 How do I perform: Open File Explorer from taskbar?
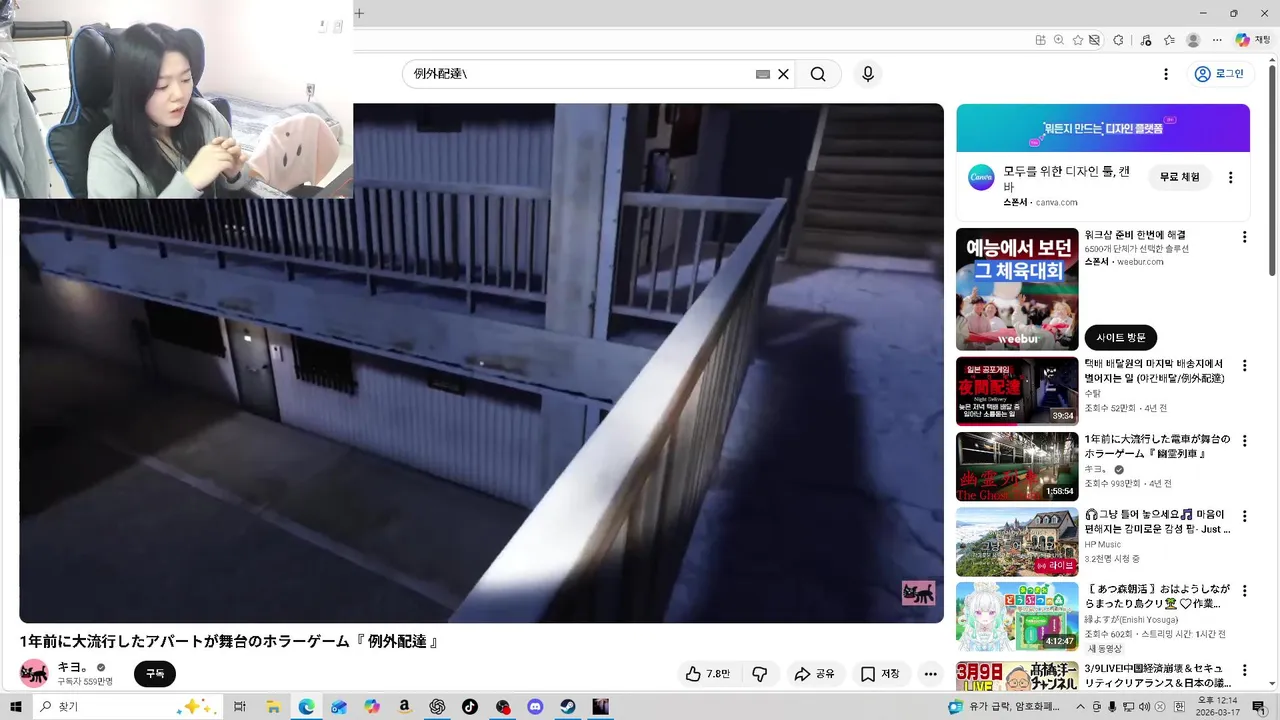(273, 706)
